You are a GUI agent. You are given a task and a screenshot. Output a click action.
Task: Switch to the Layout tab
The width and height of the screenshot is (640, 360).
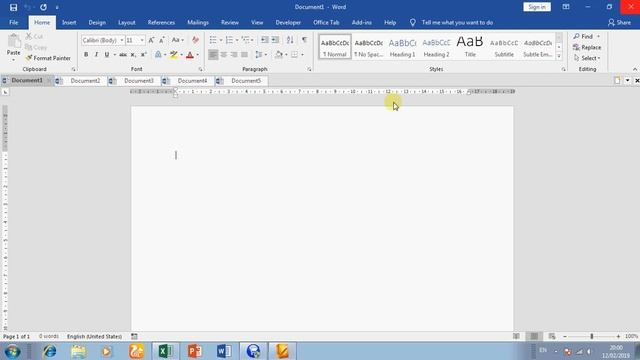[x=127, y=22]
